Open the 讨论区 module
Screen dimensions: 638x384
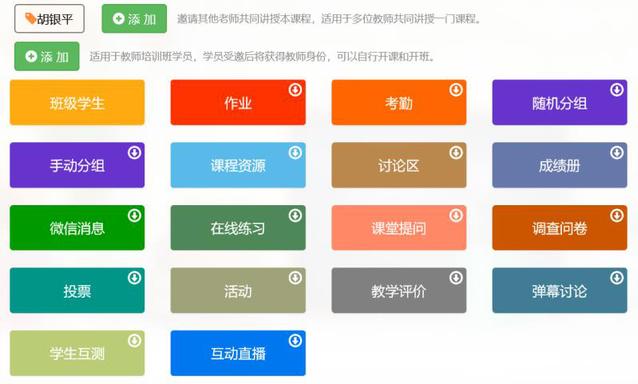click(399, 165)
